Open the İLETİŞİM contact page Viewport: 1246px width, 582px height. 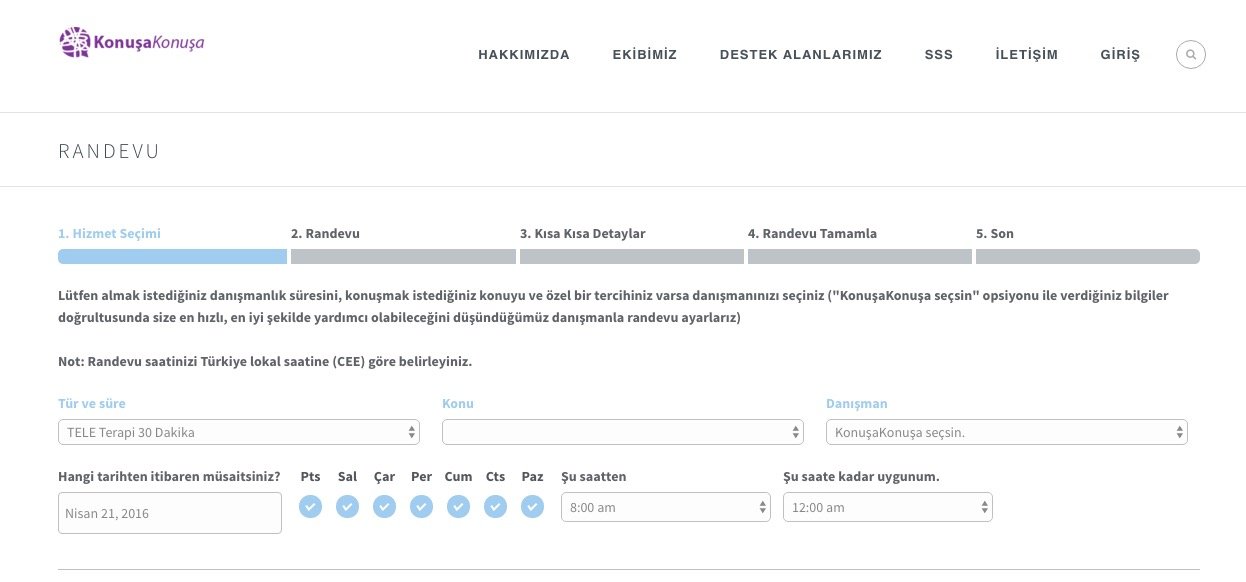point(1026,55)
